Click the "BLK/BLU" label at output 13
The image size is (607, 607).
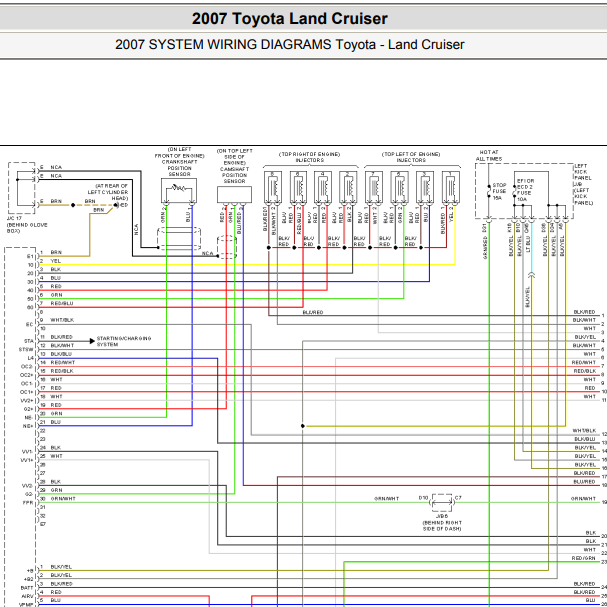[585, 439]
